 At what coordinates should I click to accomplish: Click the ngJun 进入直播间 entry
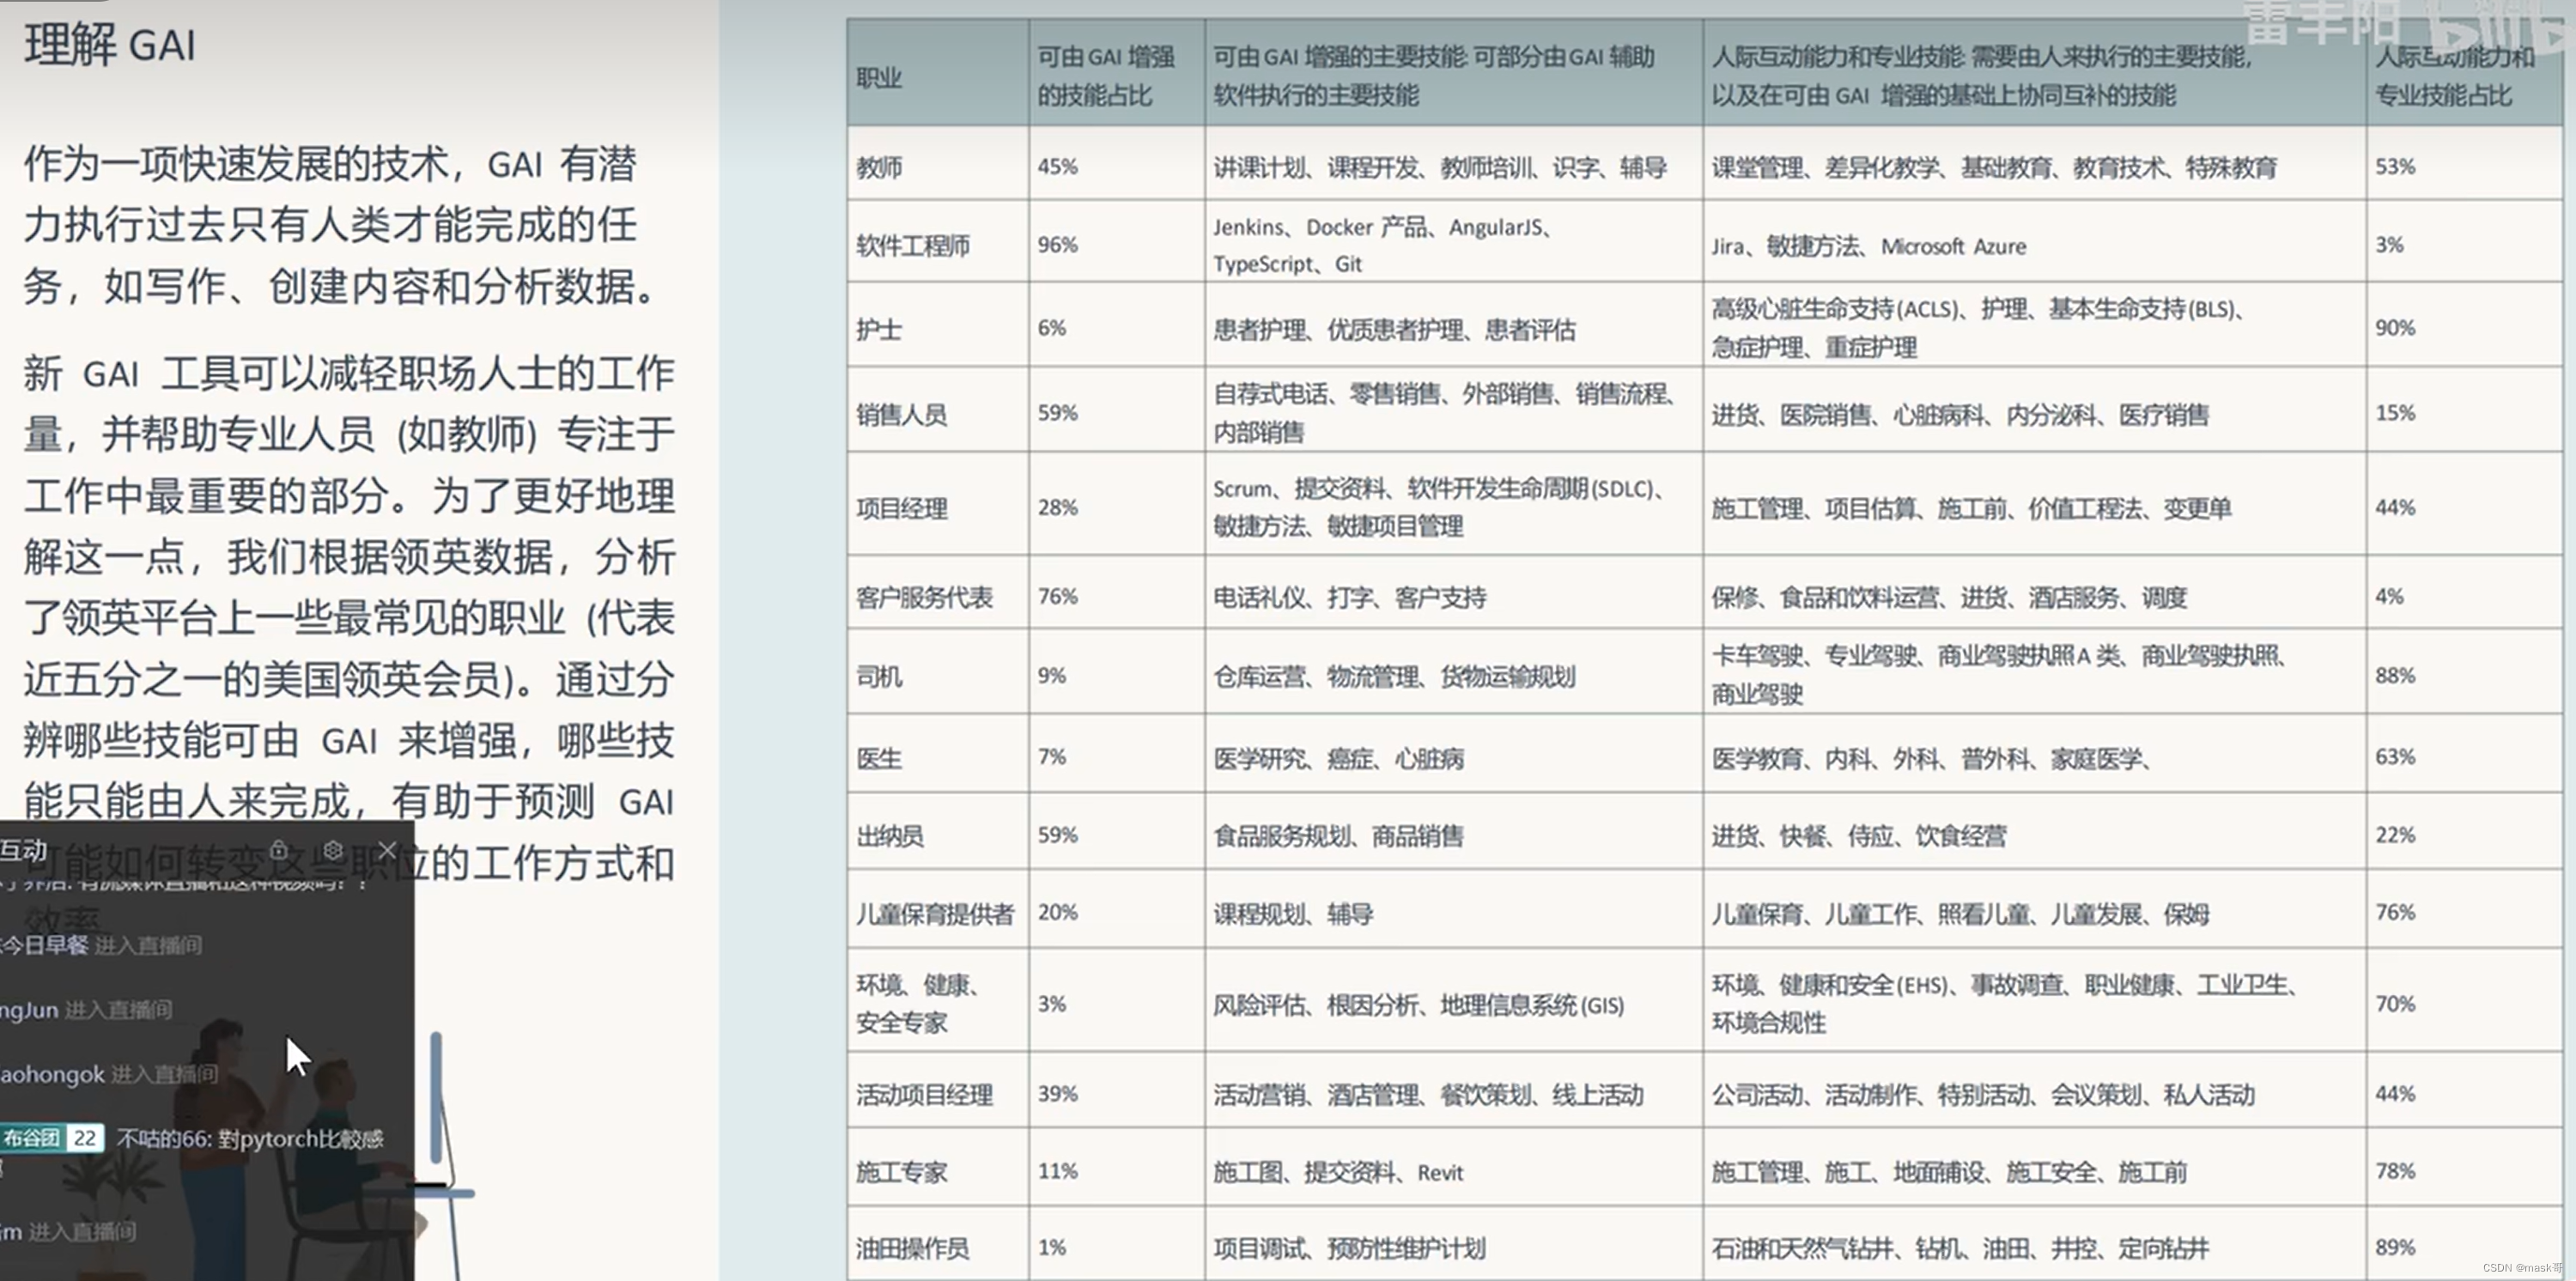click(x=86, y=1010)
